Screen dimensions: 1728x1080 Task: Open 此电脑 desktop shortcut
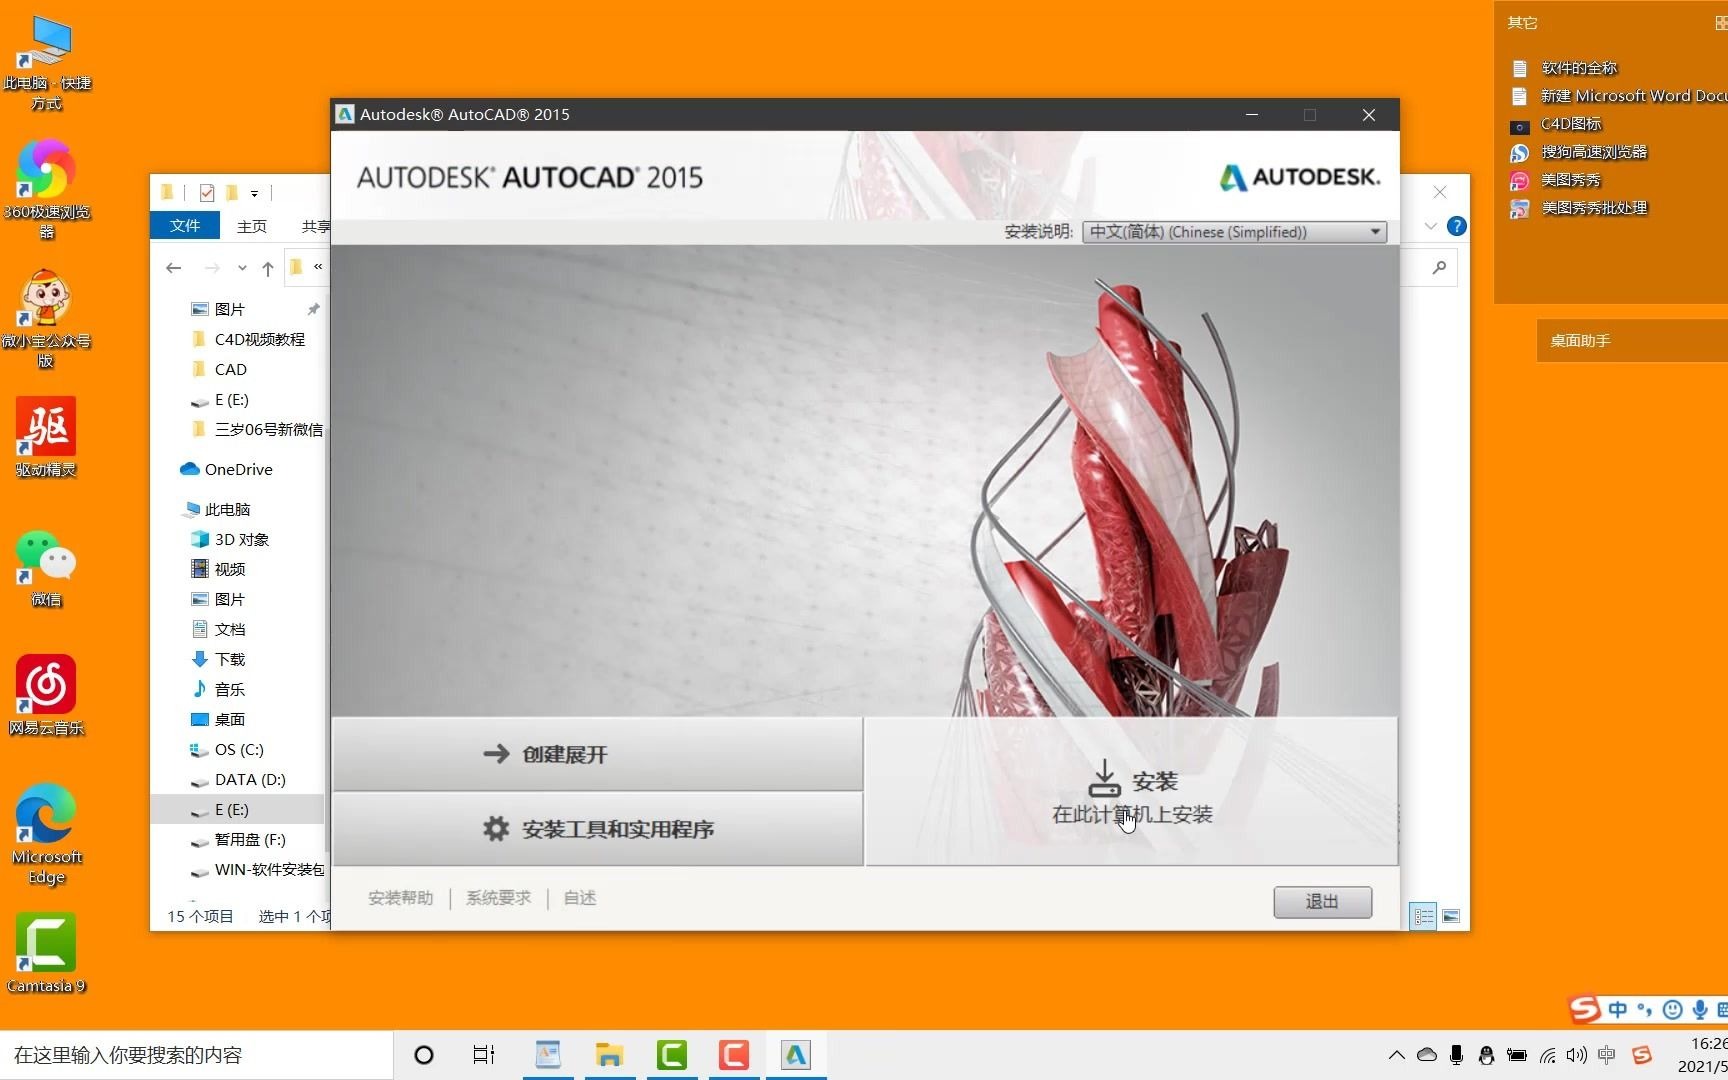(x=46, y=63)
